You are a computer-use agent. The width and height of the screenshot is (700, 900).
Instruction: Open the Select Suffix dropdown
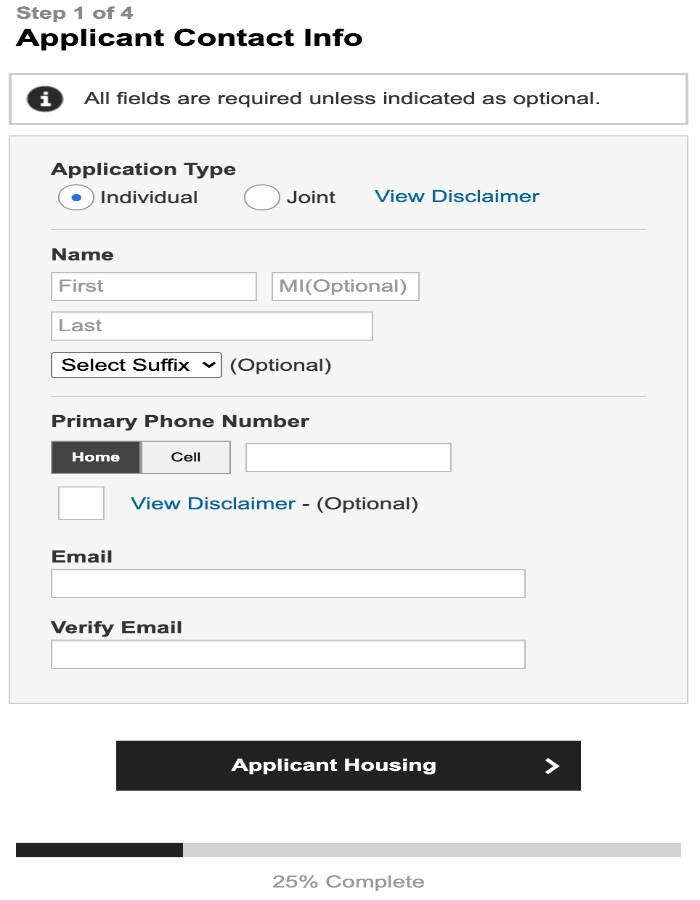[137, 365]
